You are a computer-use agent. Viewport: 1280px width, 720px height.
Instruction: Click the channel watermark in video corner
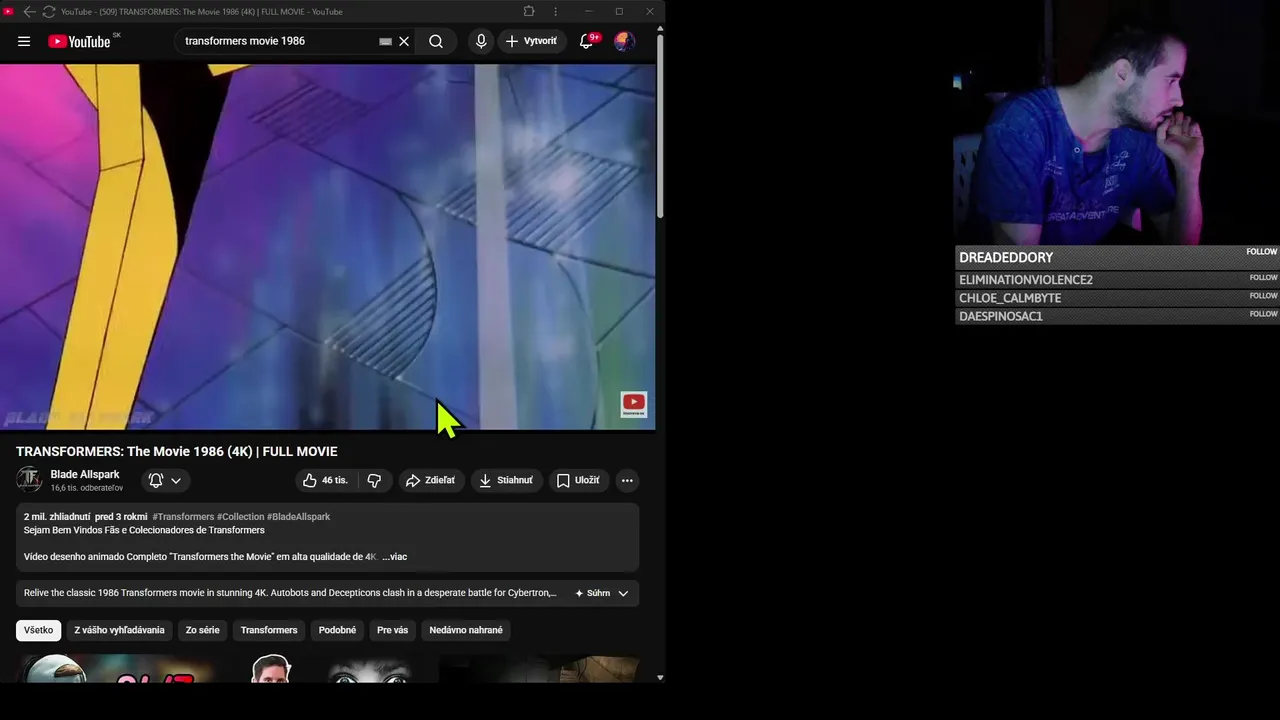[x=634, y=404]
